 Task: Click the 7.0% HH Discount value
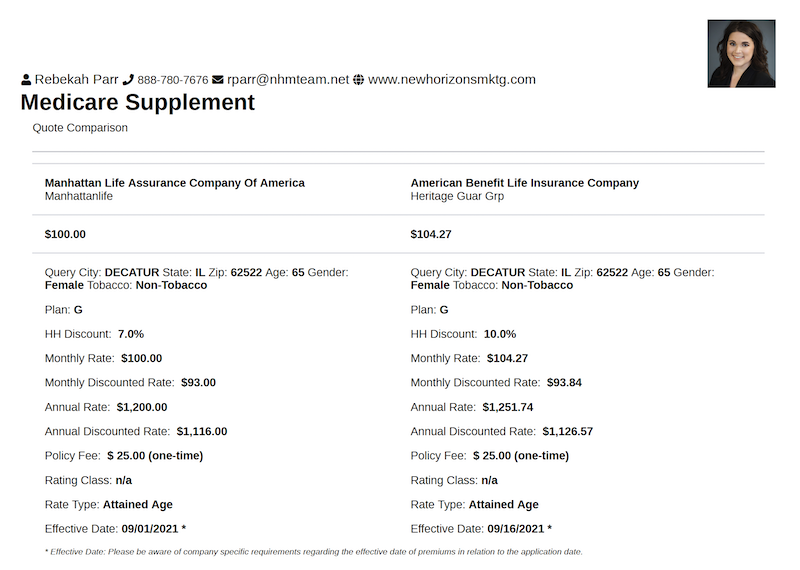[x=131, y=334]
